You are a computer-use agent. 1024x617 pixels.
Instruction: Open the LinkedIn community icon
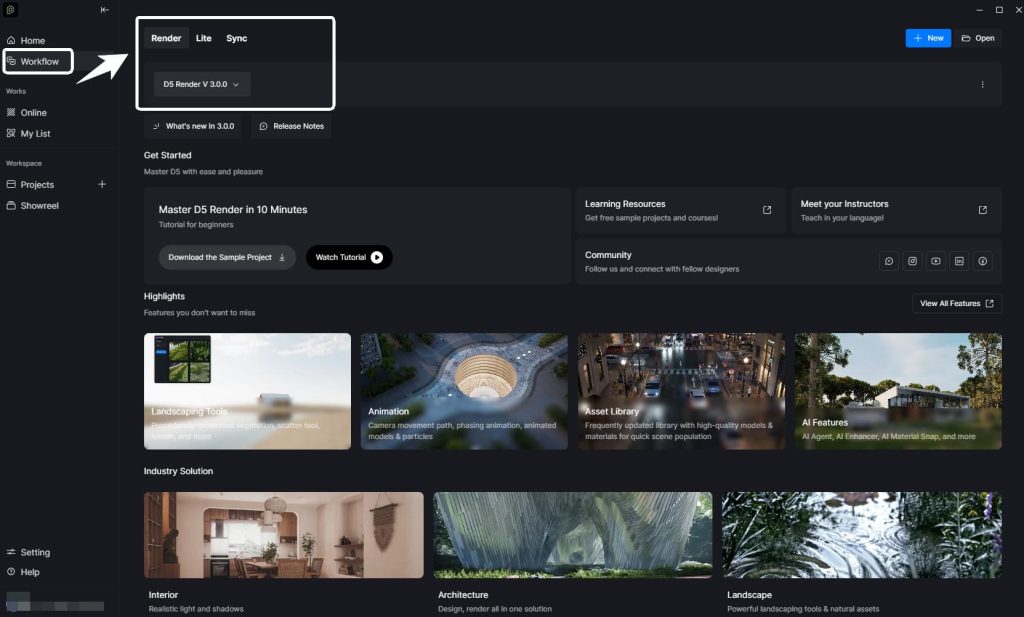tap(959, 261)
